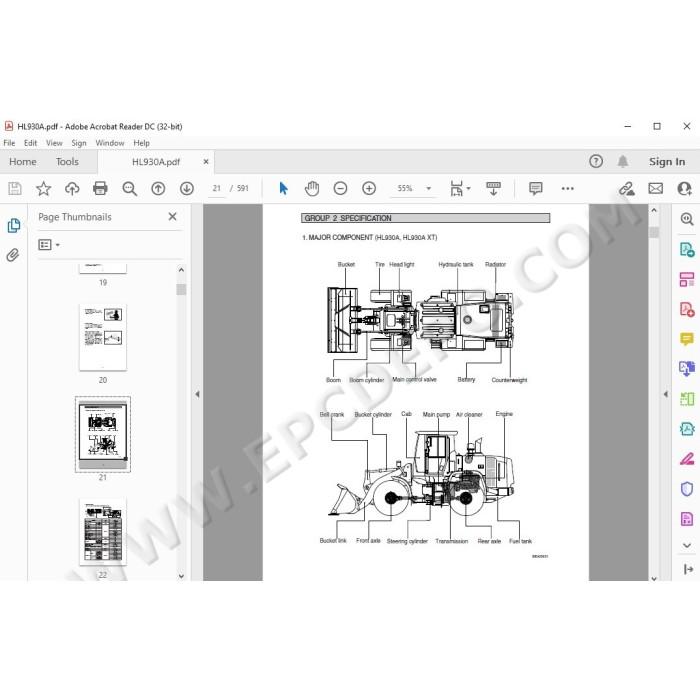Open Protect shield tool in right pane
The image size is (700, 700).
click(687, 489)
